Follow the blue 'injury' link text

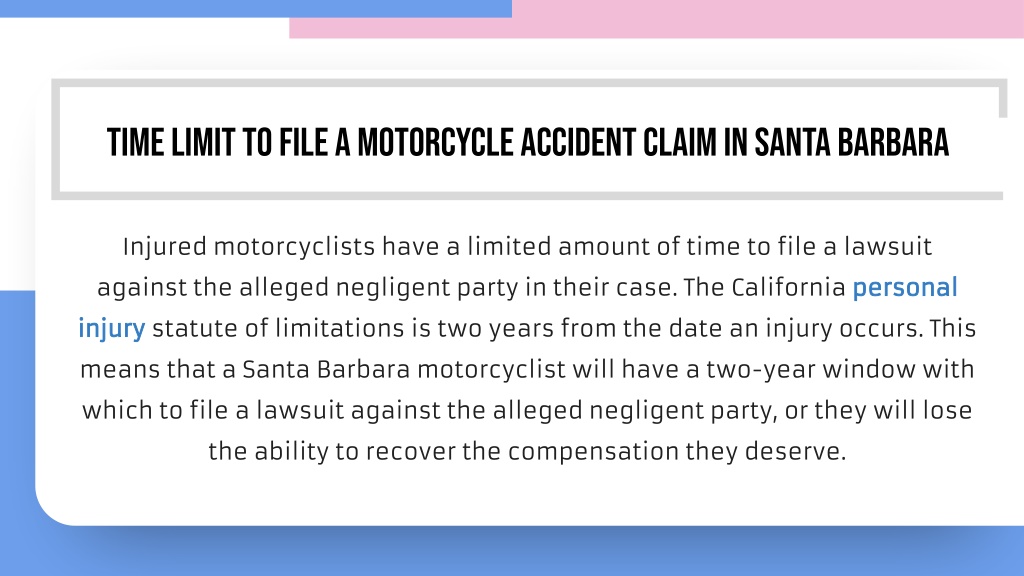(112, 328)
